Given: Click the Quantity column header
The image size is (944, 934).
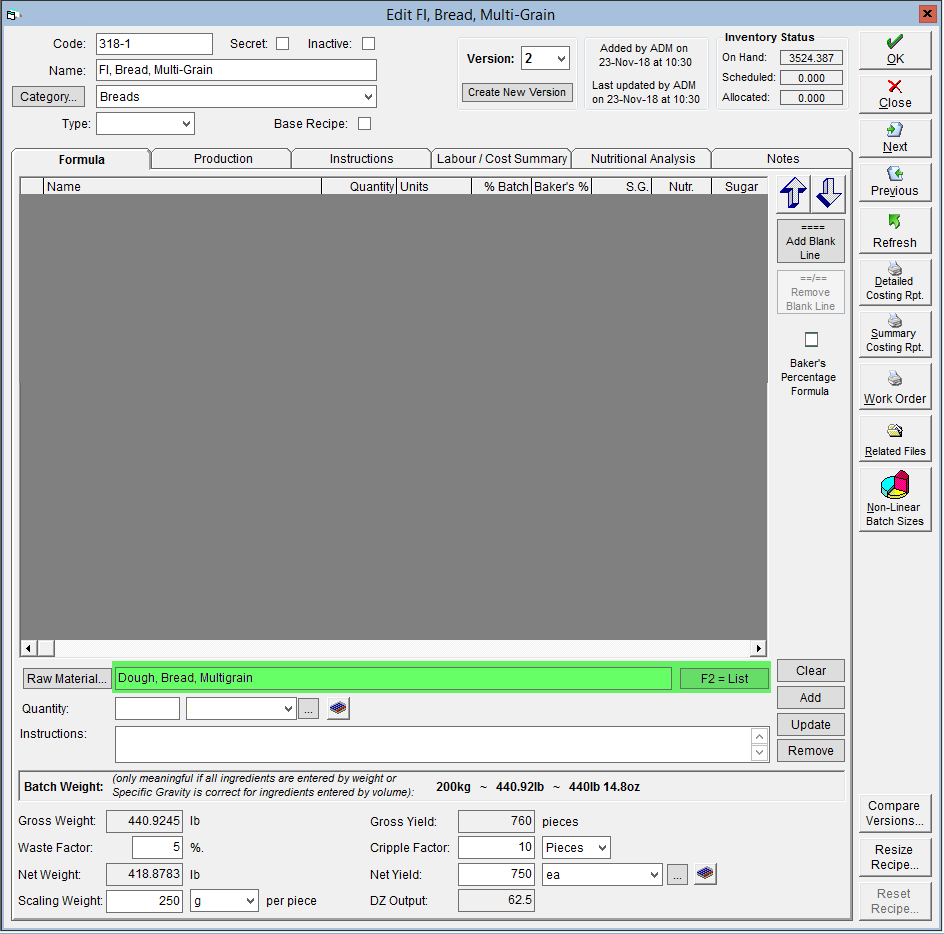Looking at the screenshot, I should (x=359, y=186).
